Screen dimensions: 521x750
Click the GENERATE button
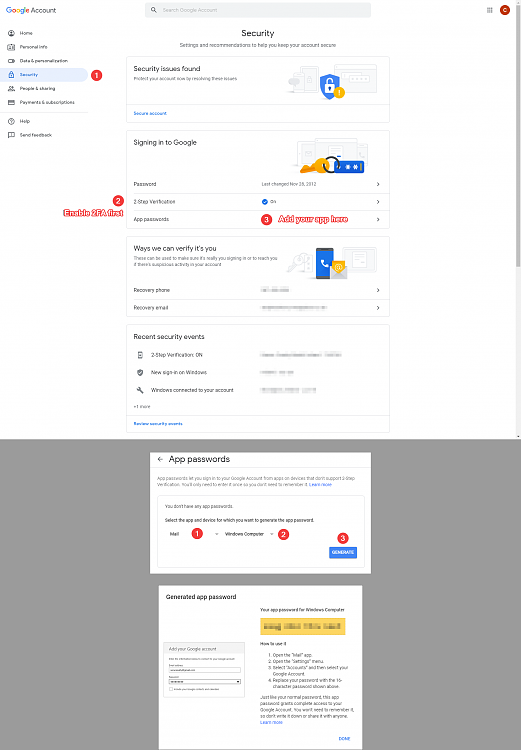(x=343, y=552)
